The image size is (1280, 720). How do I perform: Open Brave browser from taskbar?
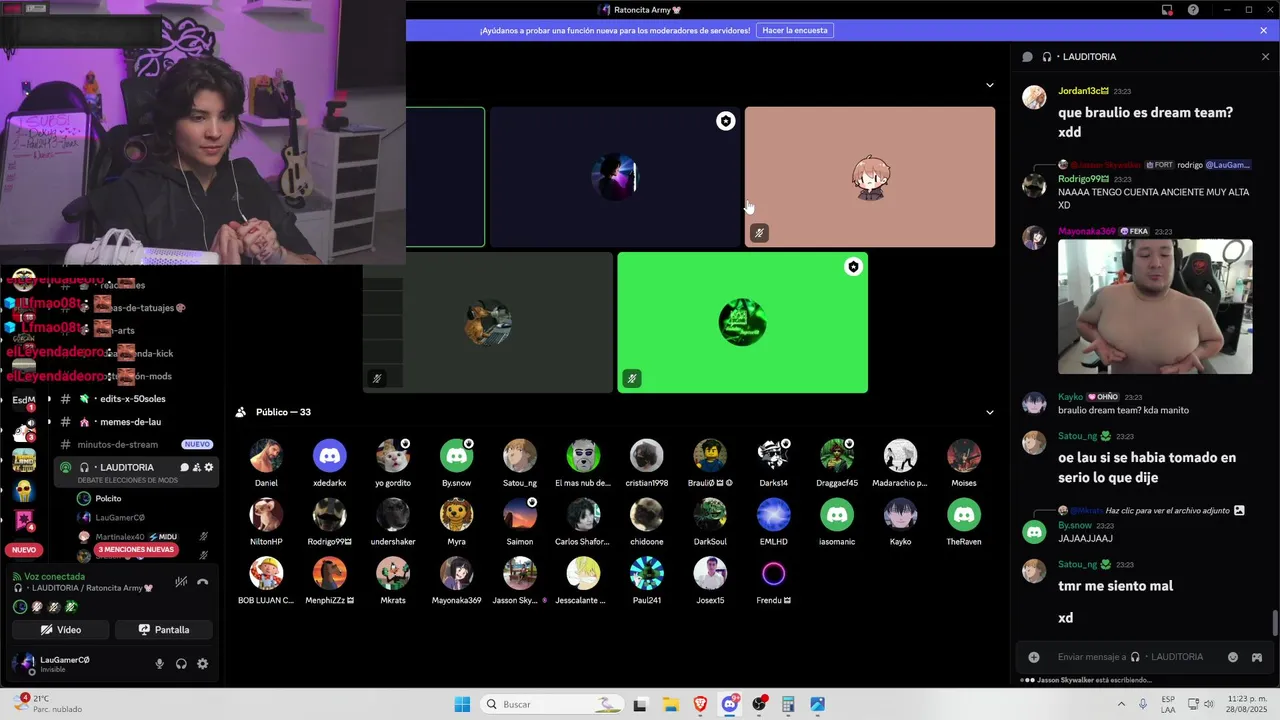700,704
